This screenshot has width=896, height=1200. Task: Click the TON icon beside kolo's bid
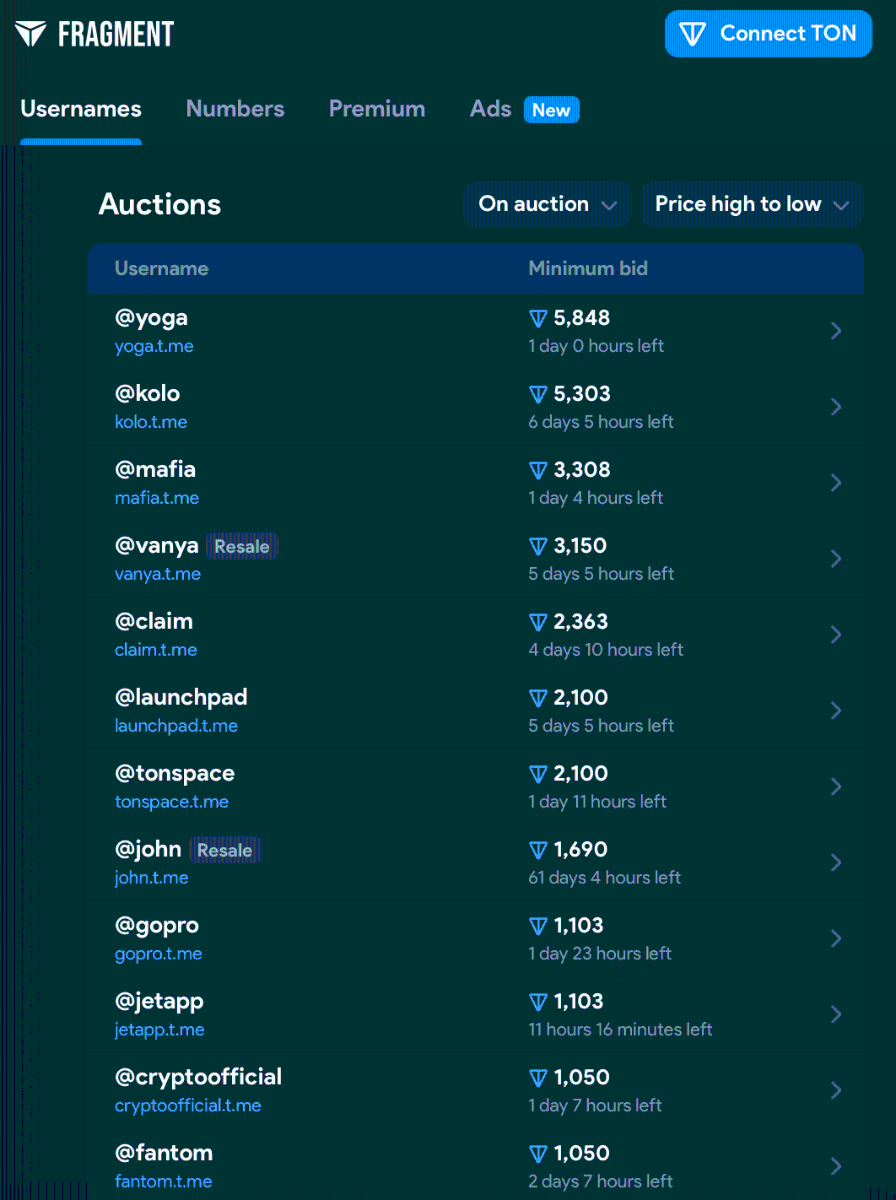tap(538, 395)
